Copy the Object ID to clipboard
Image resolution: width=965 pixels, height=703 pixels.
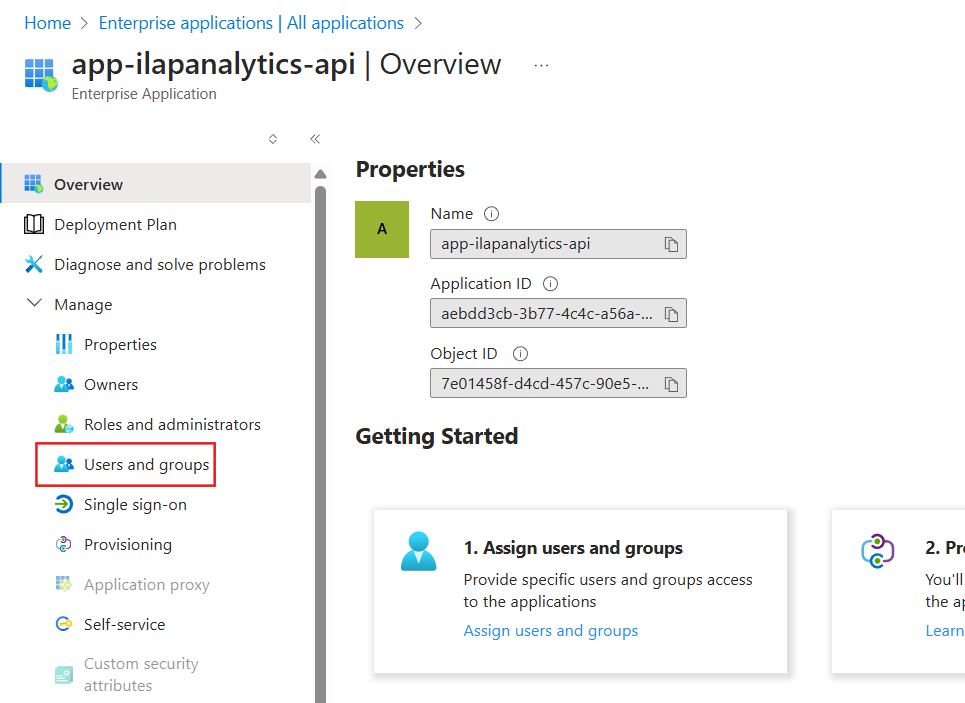pos(671,384)
